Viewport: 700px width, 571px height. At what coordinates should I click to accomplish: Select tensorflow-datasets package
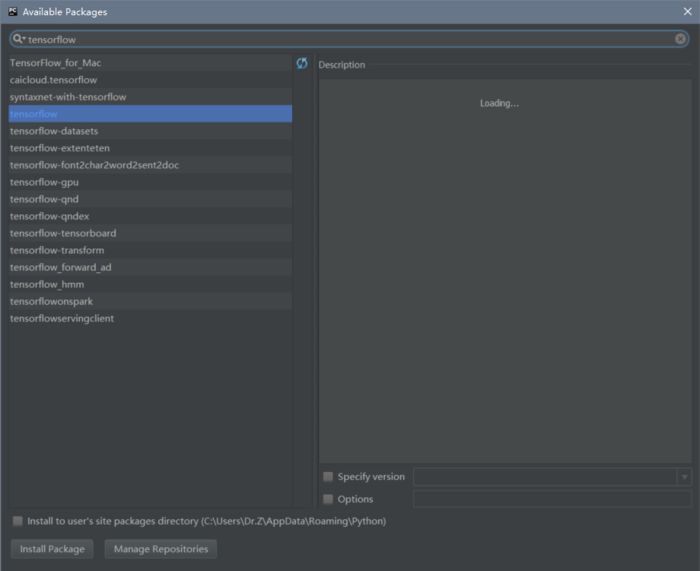[x=150, y=131]
